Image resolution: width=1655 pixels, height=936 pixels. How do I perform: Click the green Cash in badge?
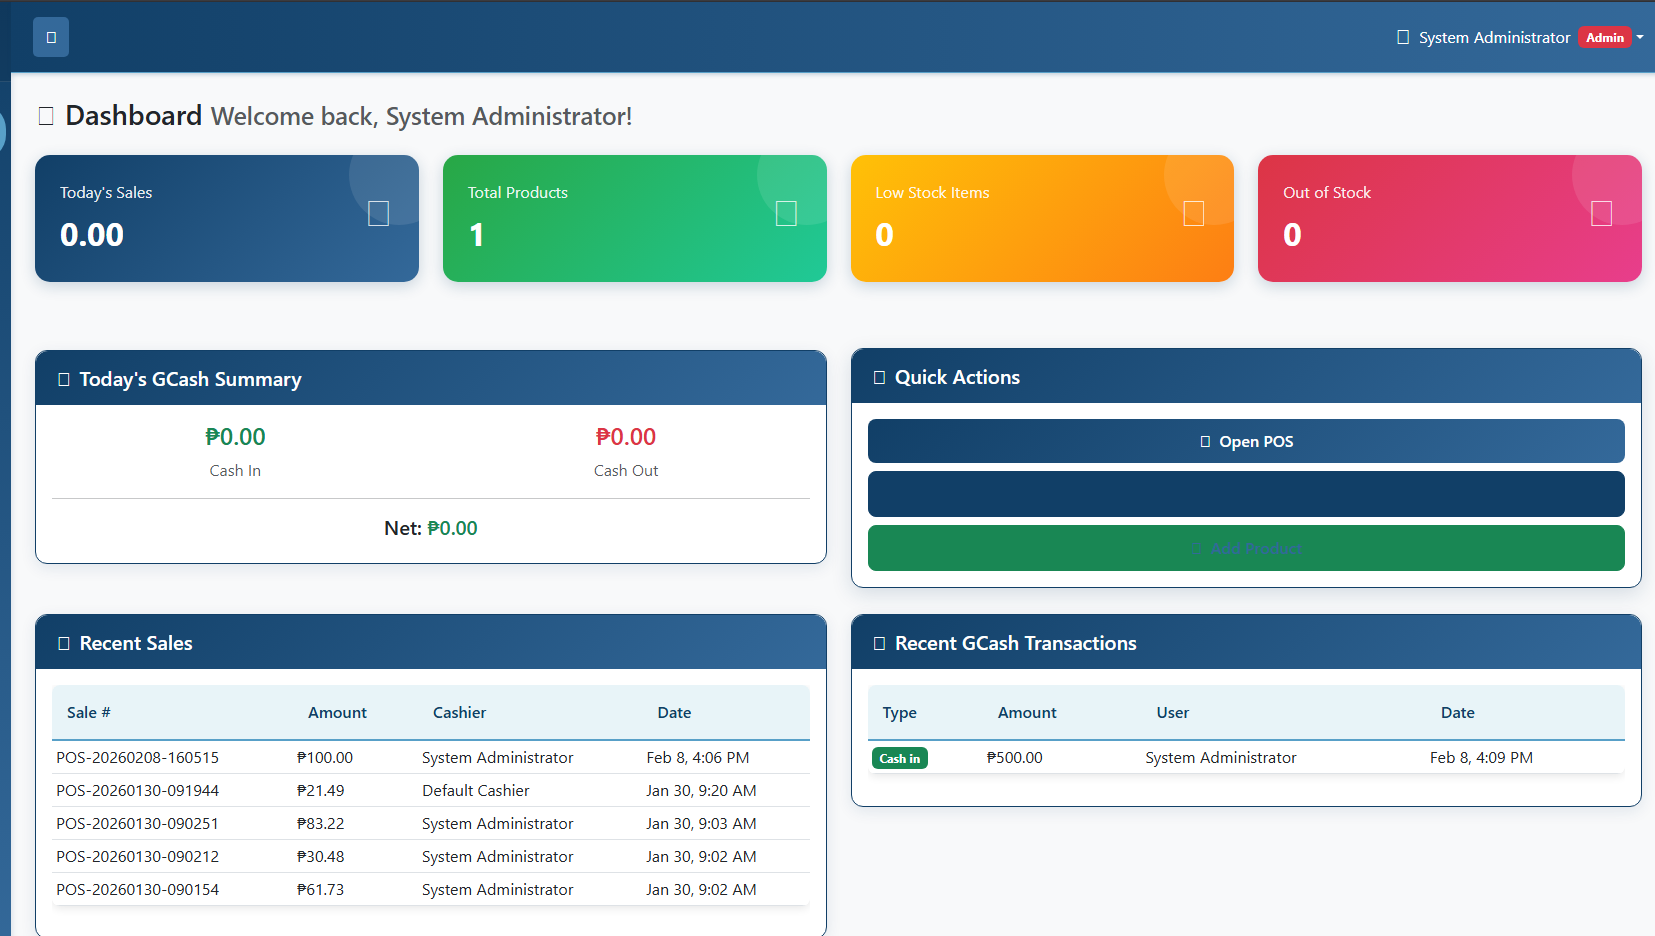pos(899,758)
